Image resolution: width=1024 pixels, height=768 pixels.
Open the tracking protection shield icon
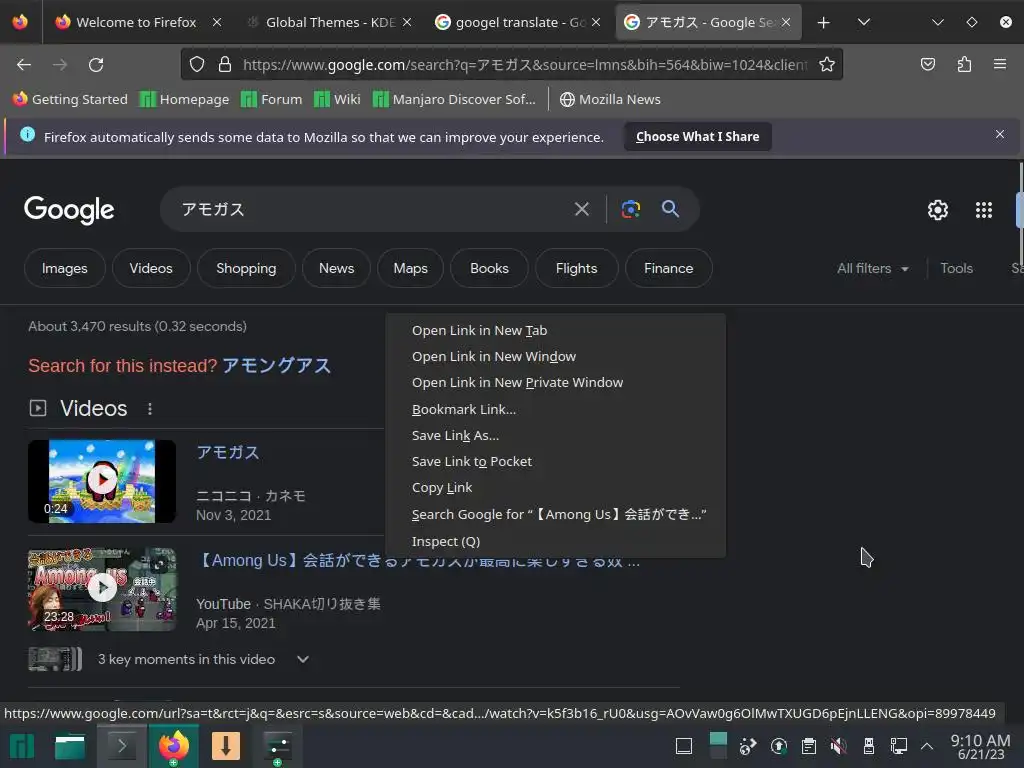(197, 64)
